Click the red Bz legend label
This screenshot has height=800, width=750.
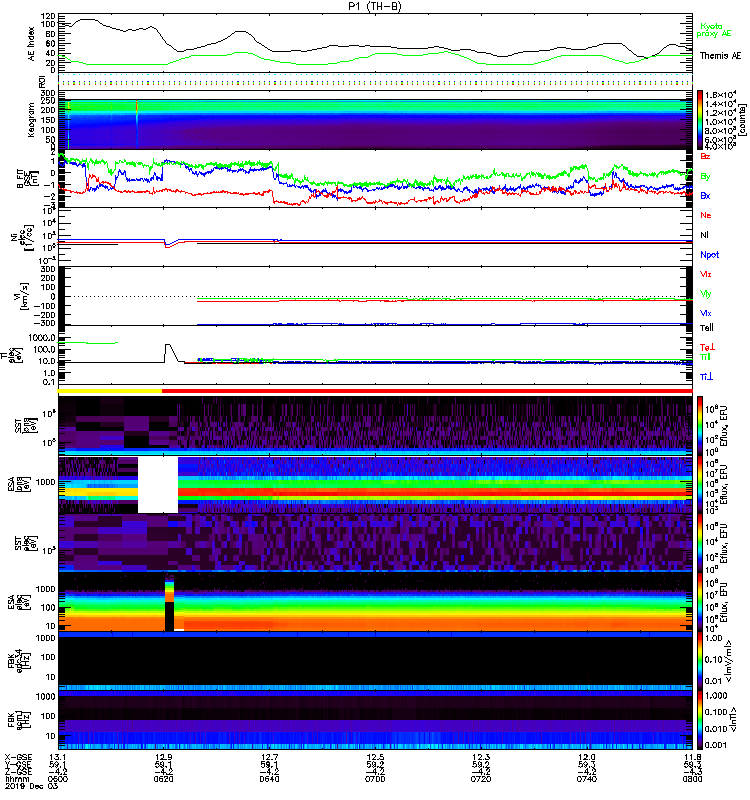pyautogui.click(x=705, y=156)
